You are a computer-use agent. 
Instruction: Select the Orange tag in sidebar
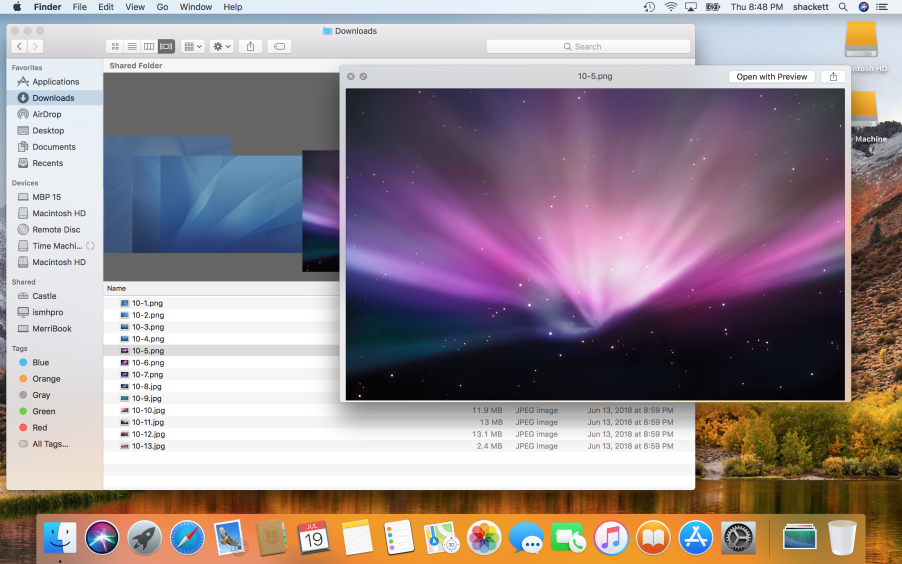(46, 379)
